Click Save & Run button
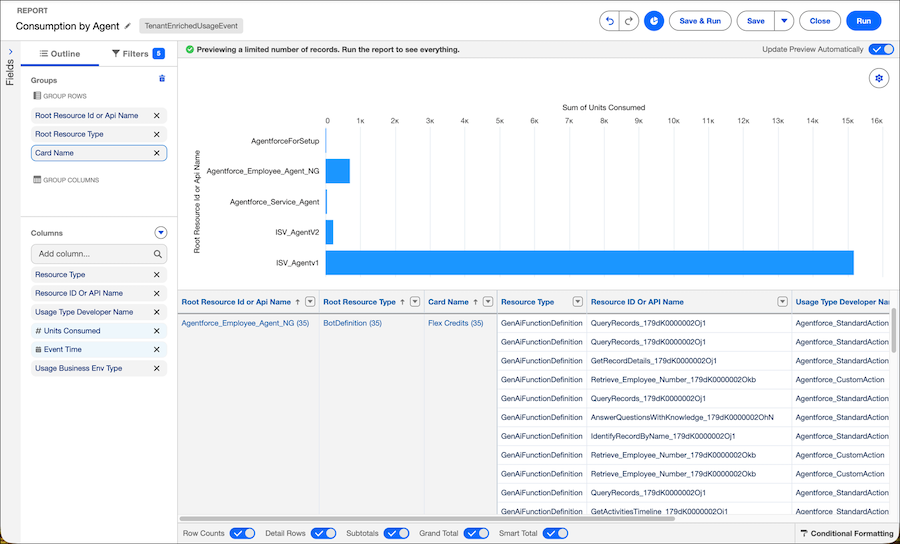 [x=700, y=21]
